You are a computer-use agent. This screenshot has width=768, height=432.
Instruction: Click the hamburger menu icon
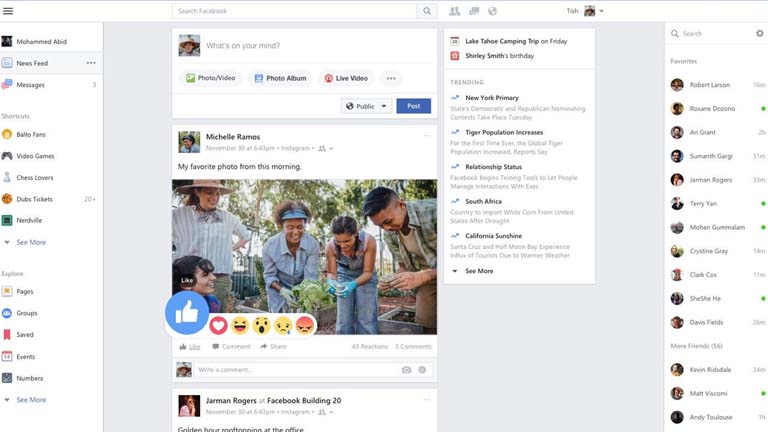8,11
